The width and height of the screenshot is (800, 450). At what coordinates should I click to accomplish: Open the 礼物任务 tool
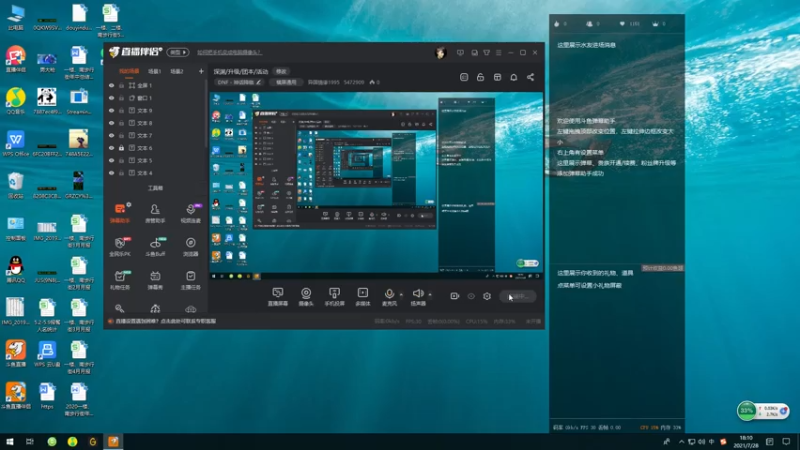click(120, 280)
